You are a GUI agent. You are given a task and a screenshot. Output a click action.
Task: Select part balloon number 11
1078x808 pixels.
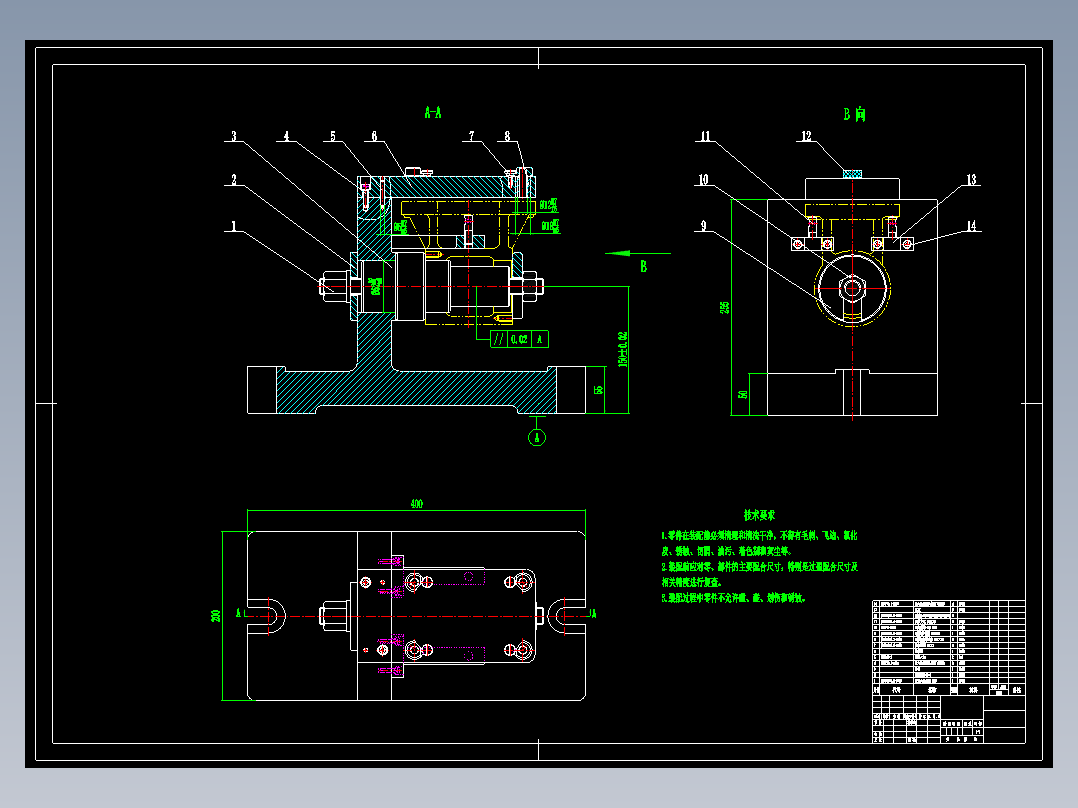click(705, 136)
